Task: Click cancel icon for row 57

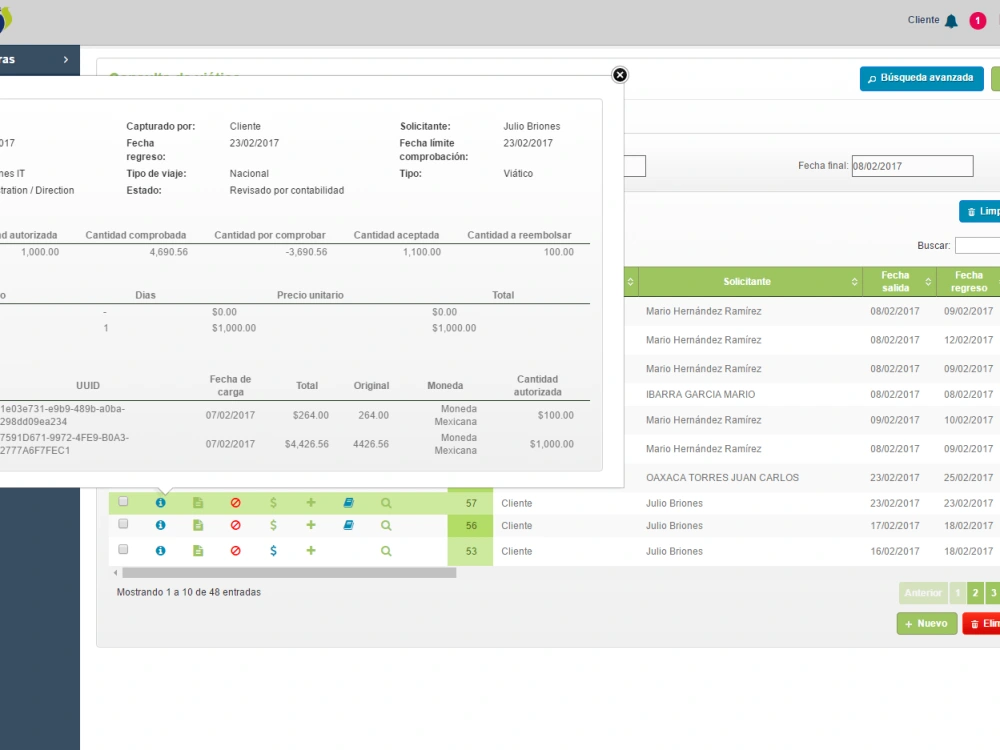Action: point(235,503)
